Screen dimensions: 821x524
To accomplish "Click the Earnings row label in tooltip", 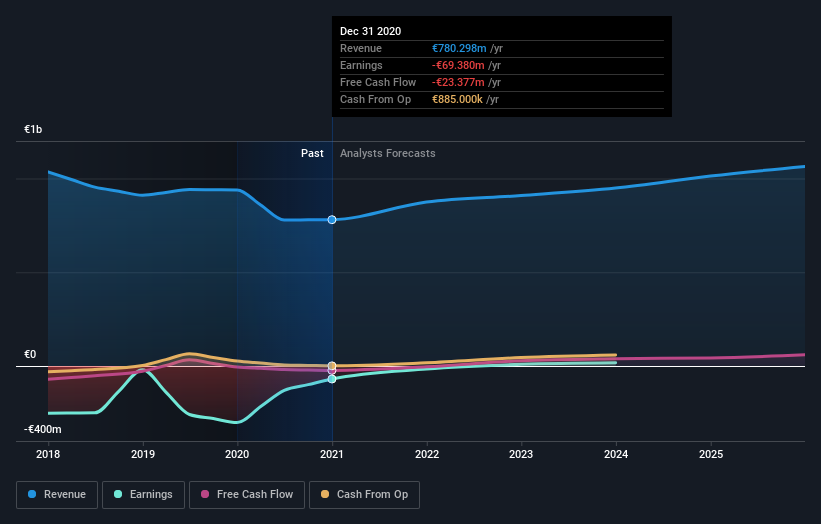I will (x=361, y=65).
